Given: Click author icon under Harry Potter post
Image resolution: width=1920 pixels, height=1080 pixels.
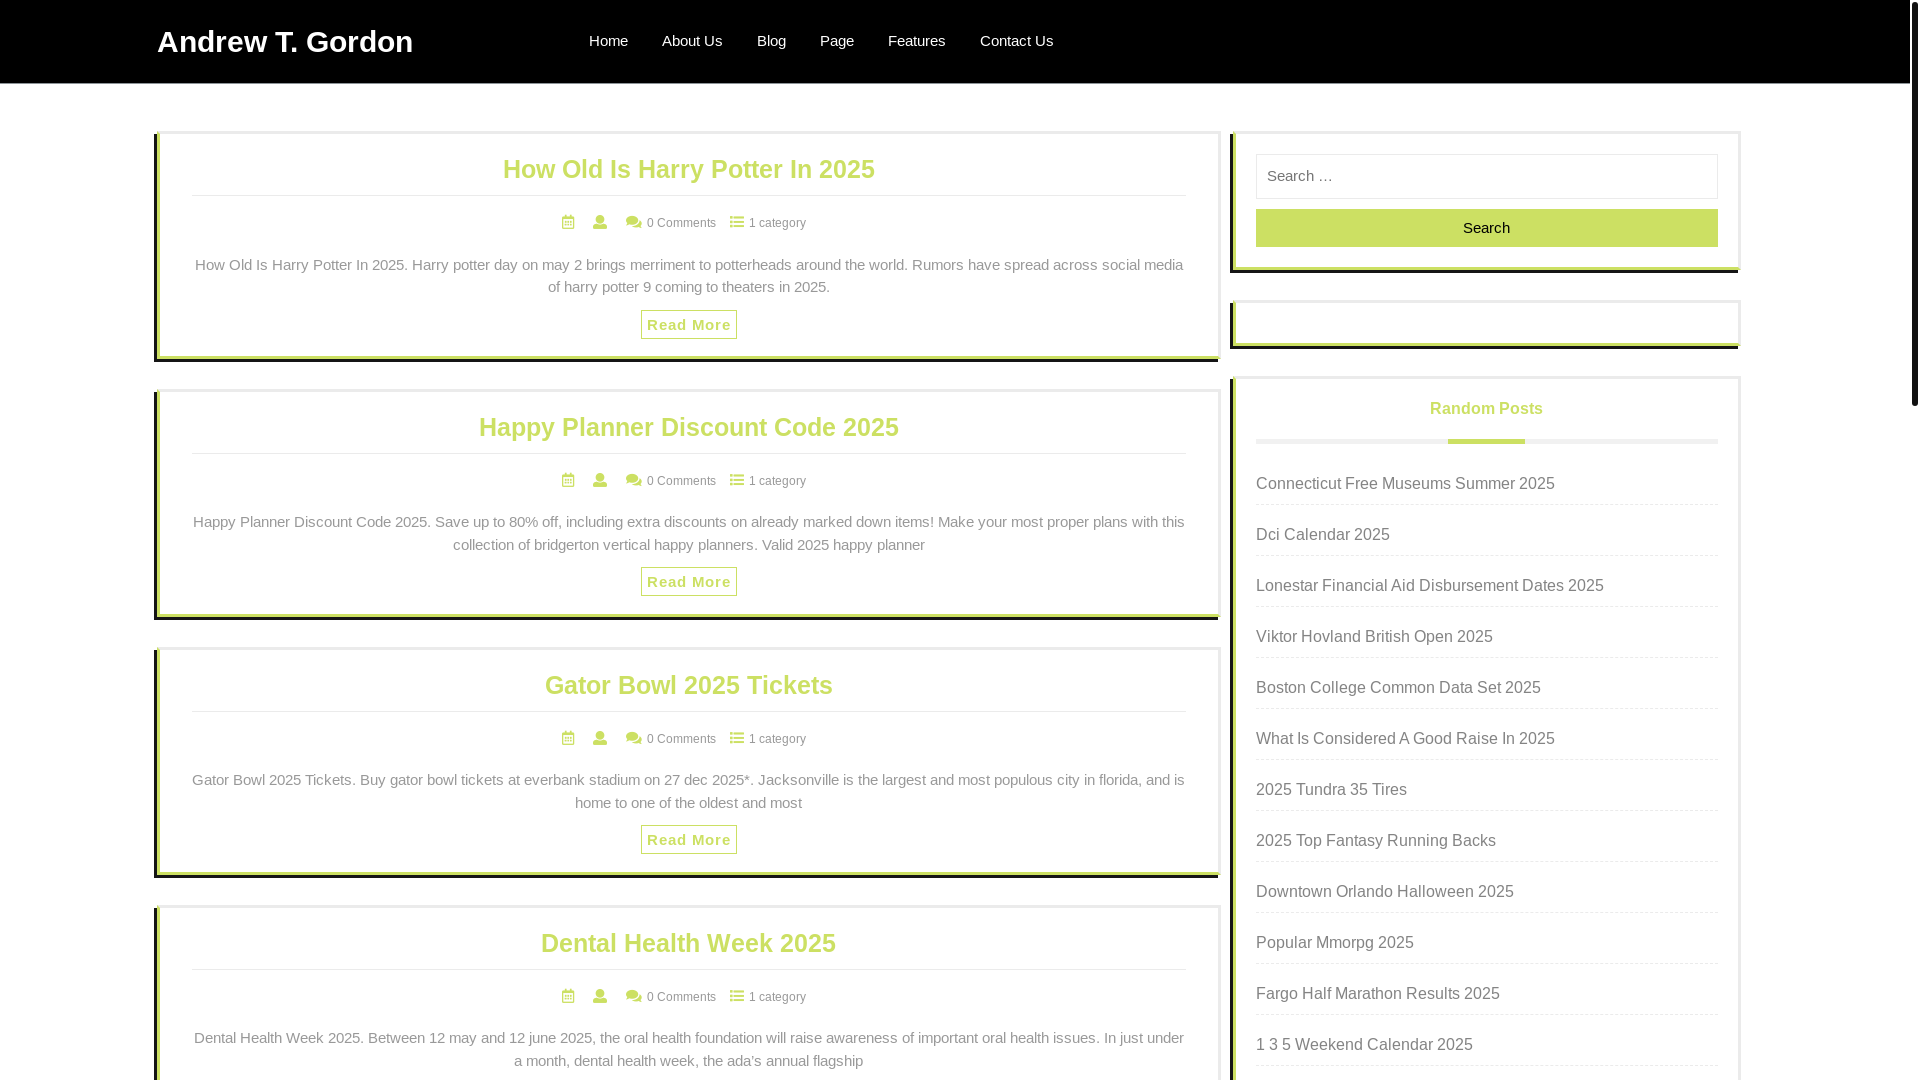Looking at the screenshot, I should tap(600, 222).
